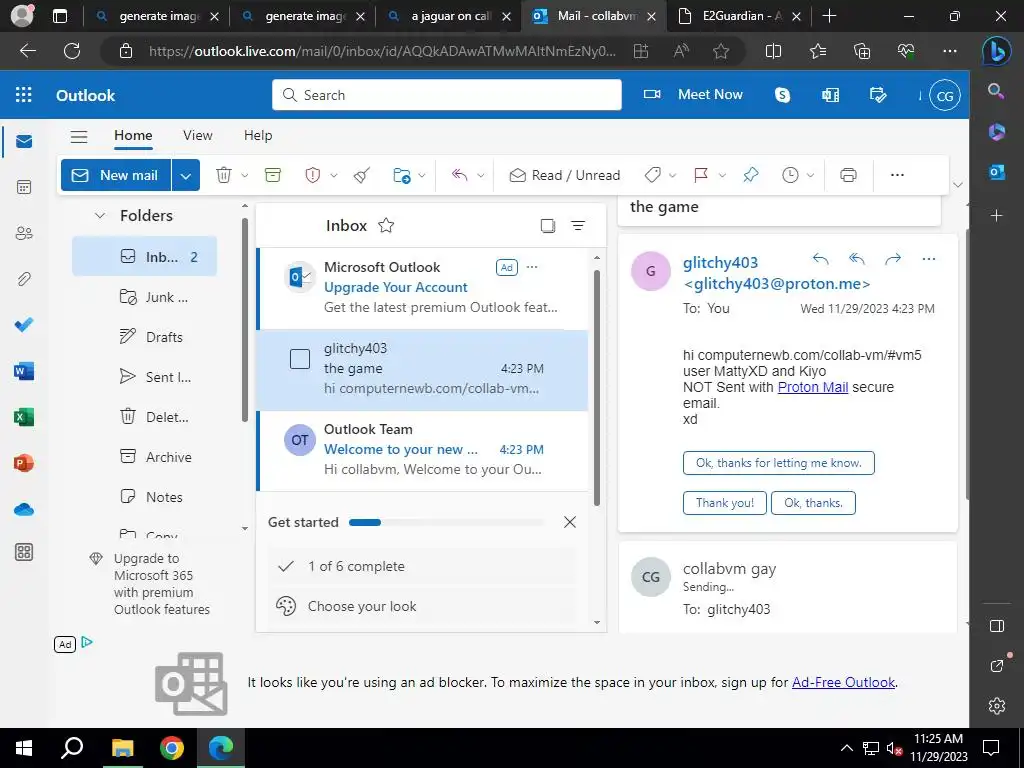
Task: Open Files attachment icon in left rail
Action: pyautogui.click(x=24, y=279)
